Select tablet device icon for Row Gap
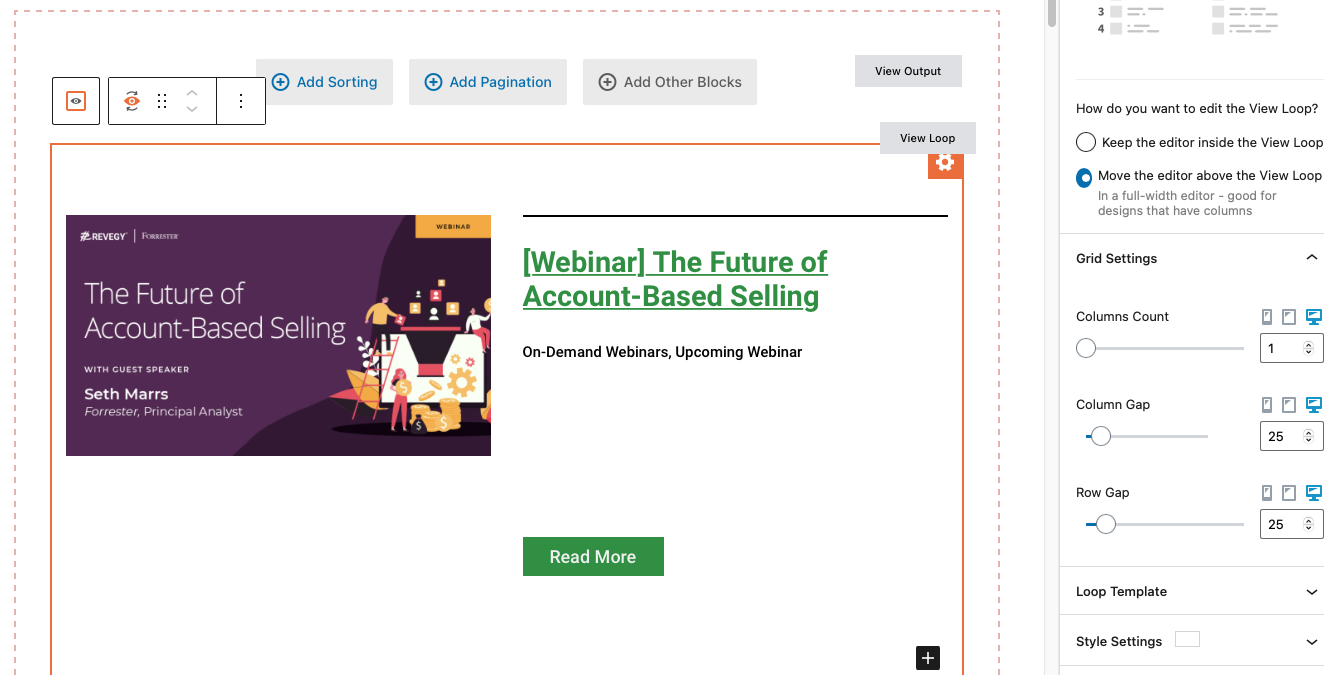 point(1289,493)
